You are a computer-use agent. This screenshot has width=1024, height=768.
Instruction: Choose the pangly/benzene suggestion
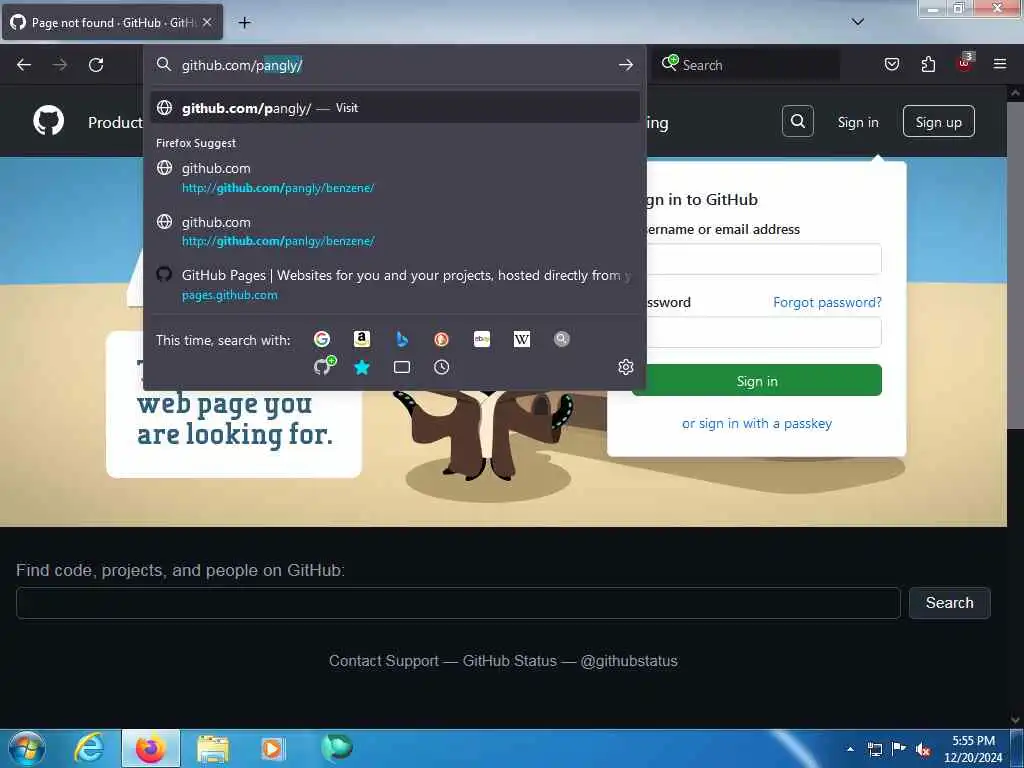[394, 178]
